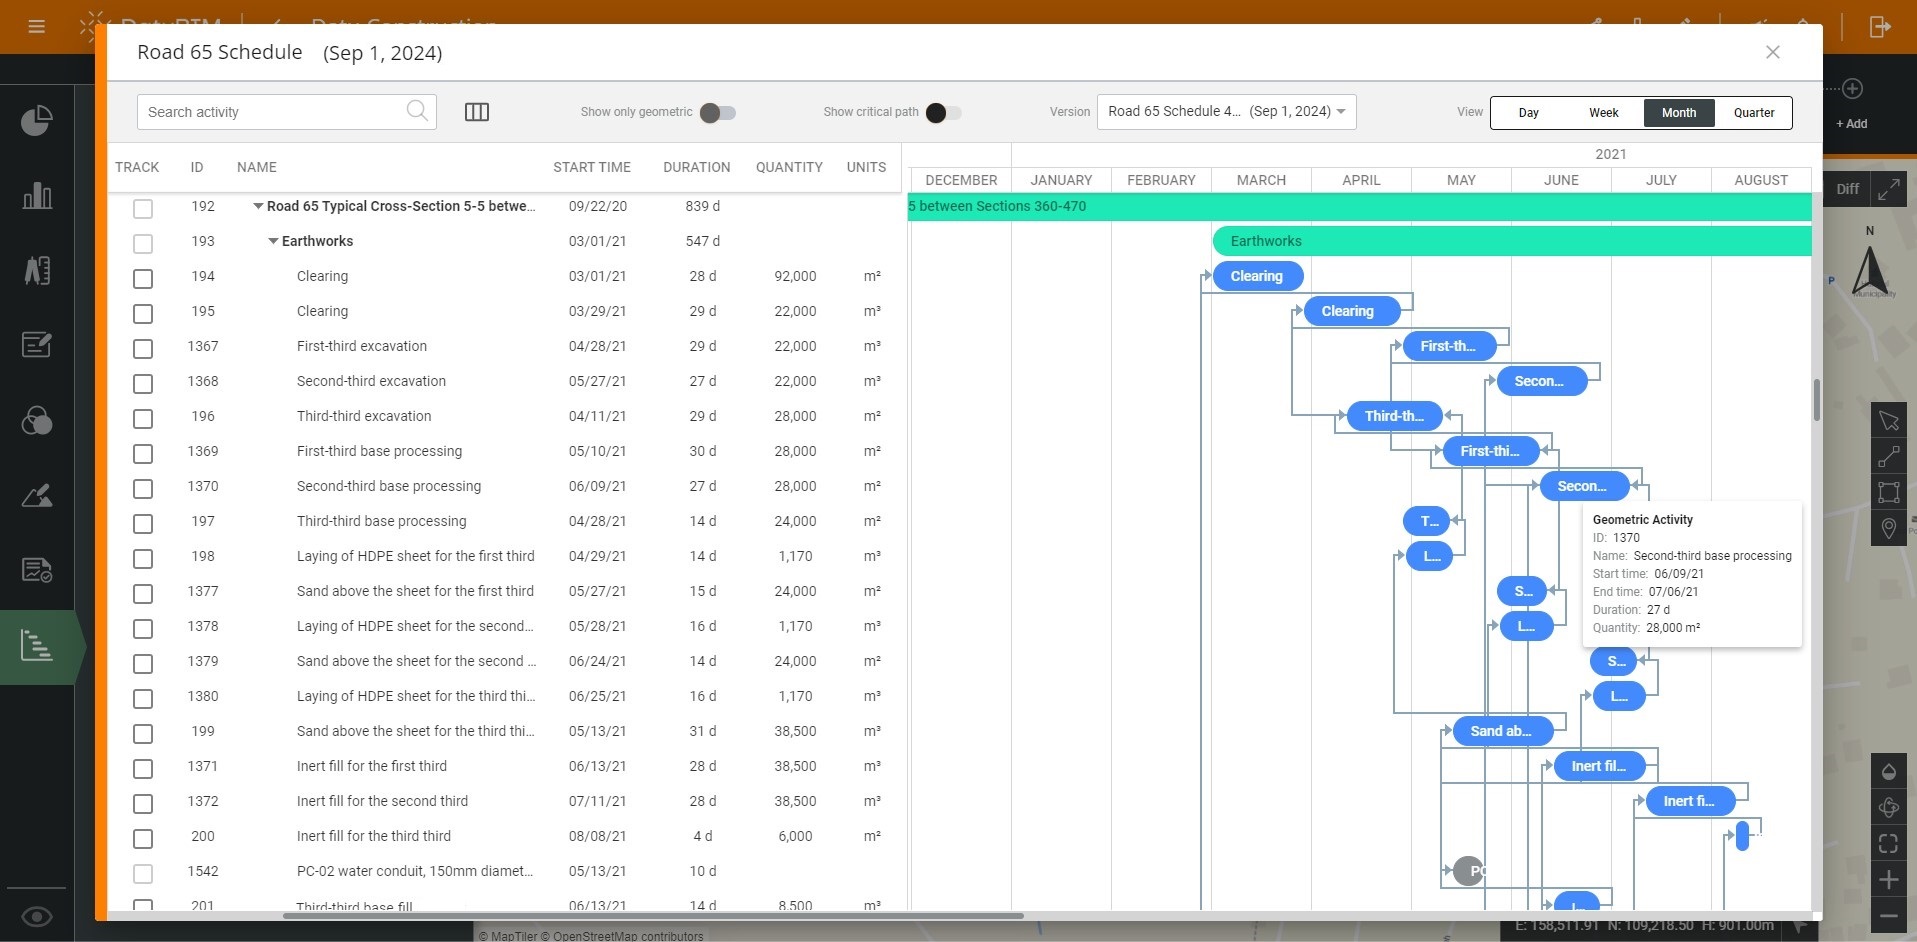The width and height of the screenshot is (1917, 942).
Task: Zoom out with the minus map button
Action: (1889, 915)
